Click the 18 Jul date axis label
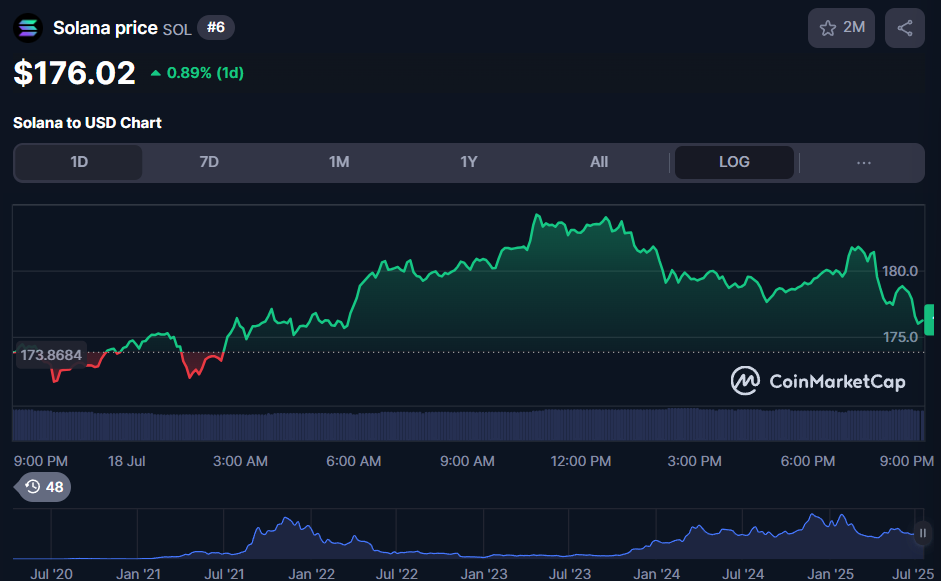 [x=127, y=462]
